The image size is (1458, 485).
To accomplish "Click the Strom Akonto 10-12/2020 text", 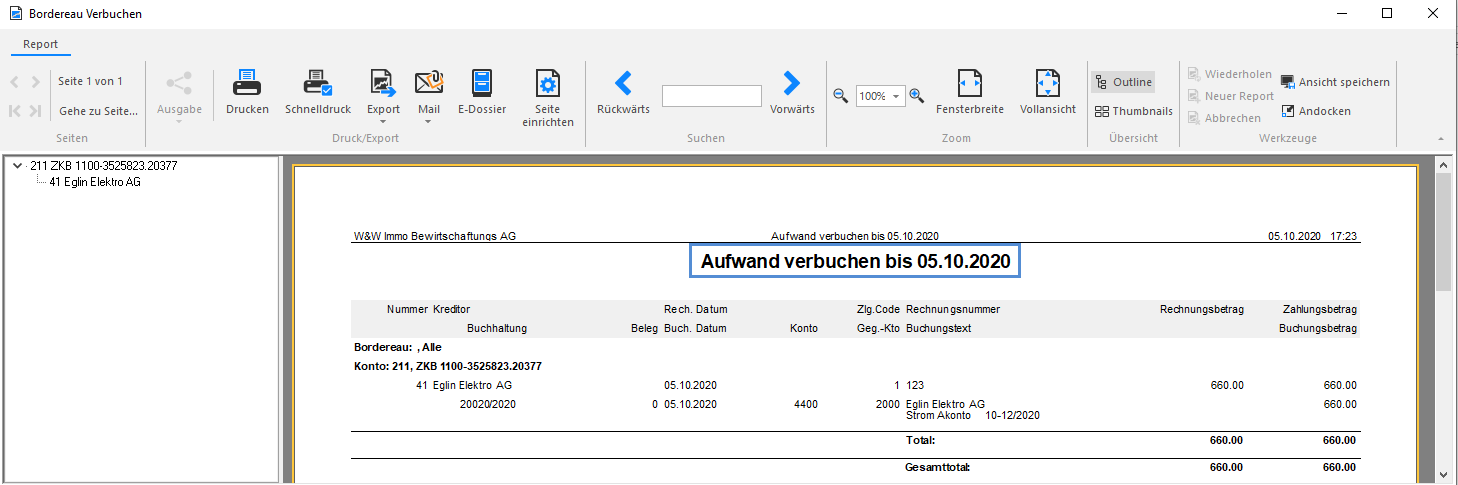I will pos(973,415).
